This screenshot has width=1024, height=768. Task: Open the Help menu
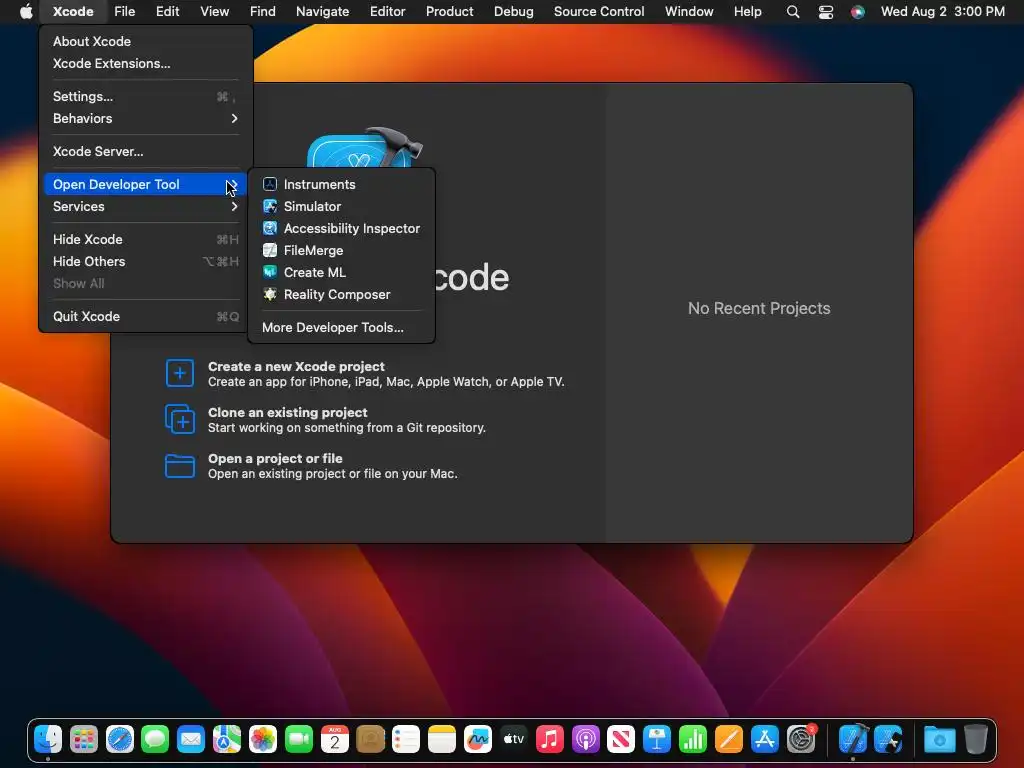pyautogui.click(x=747, y=12)
